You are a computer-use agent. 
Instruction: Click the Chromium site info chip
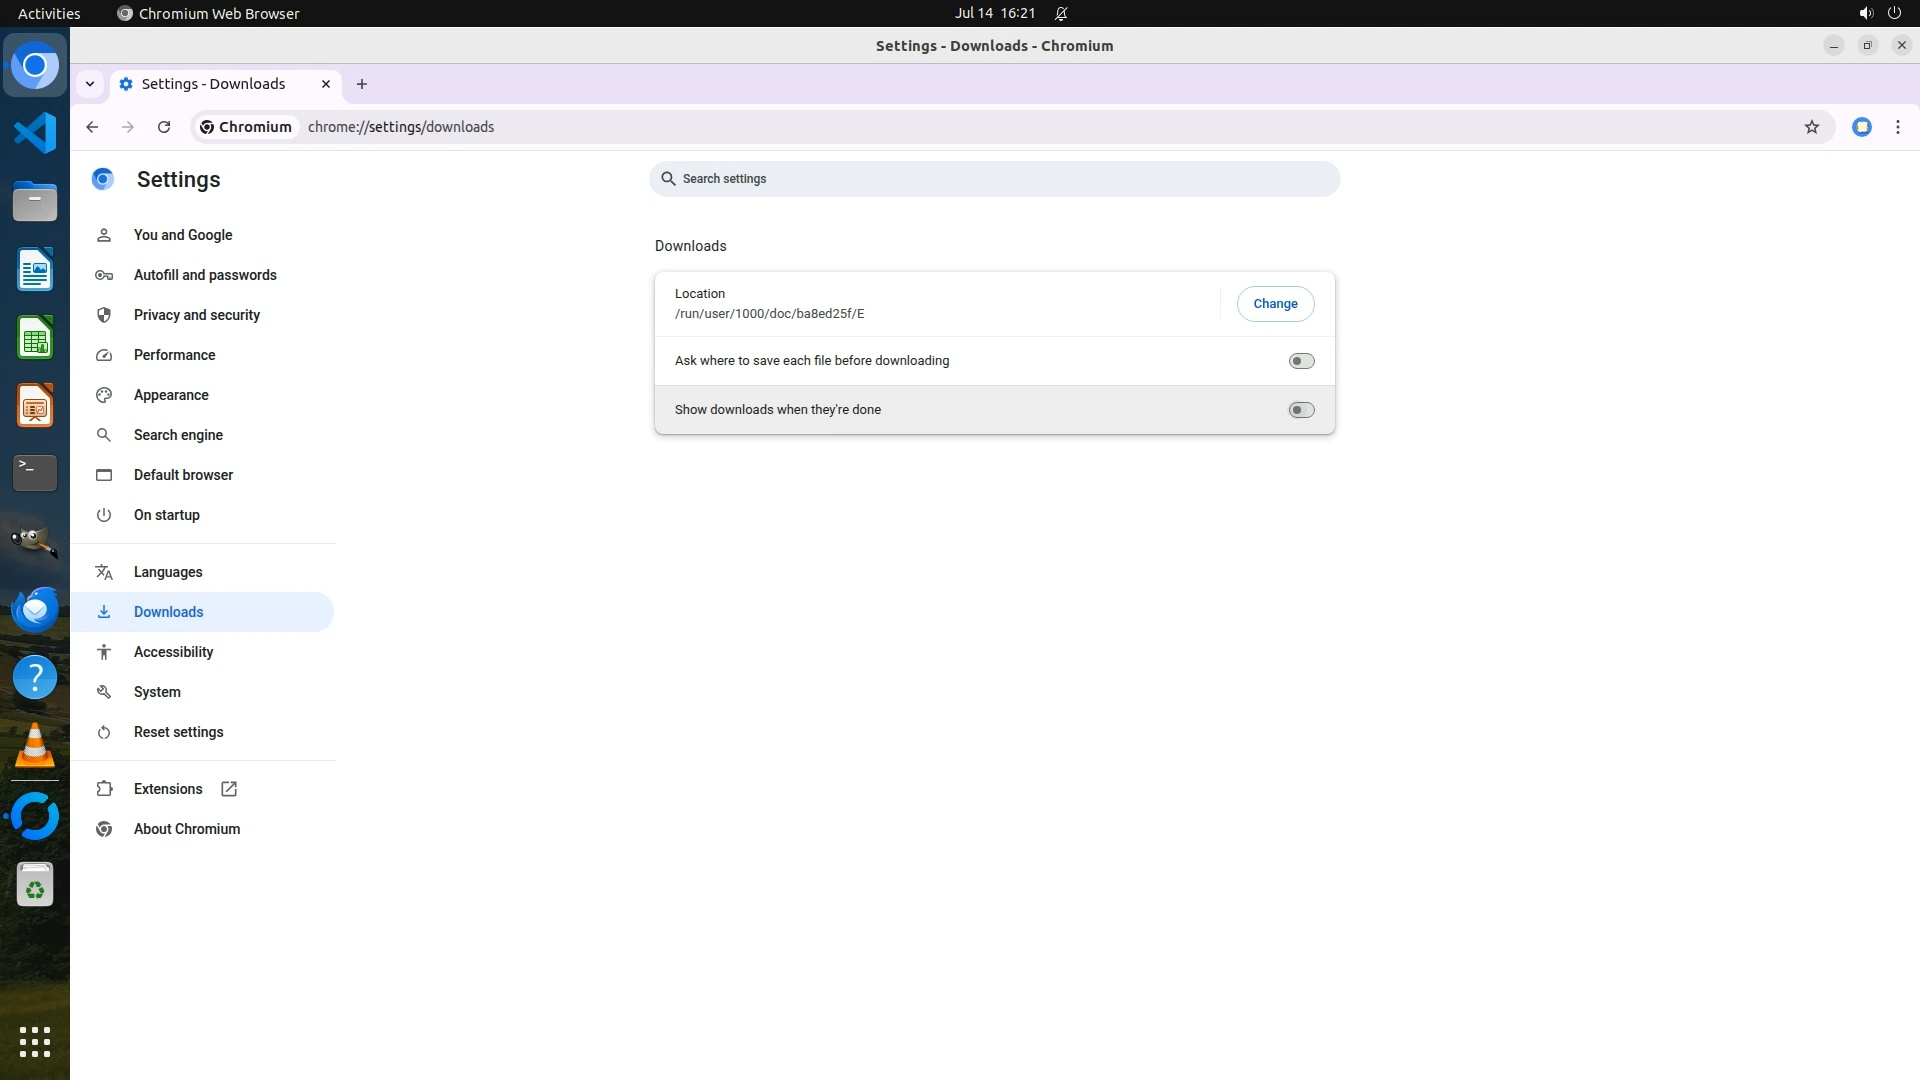click(x=246, y=127)
